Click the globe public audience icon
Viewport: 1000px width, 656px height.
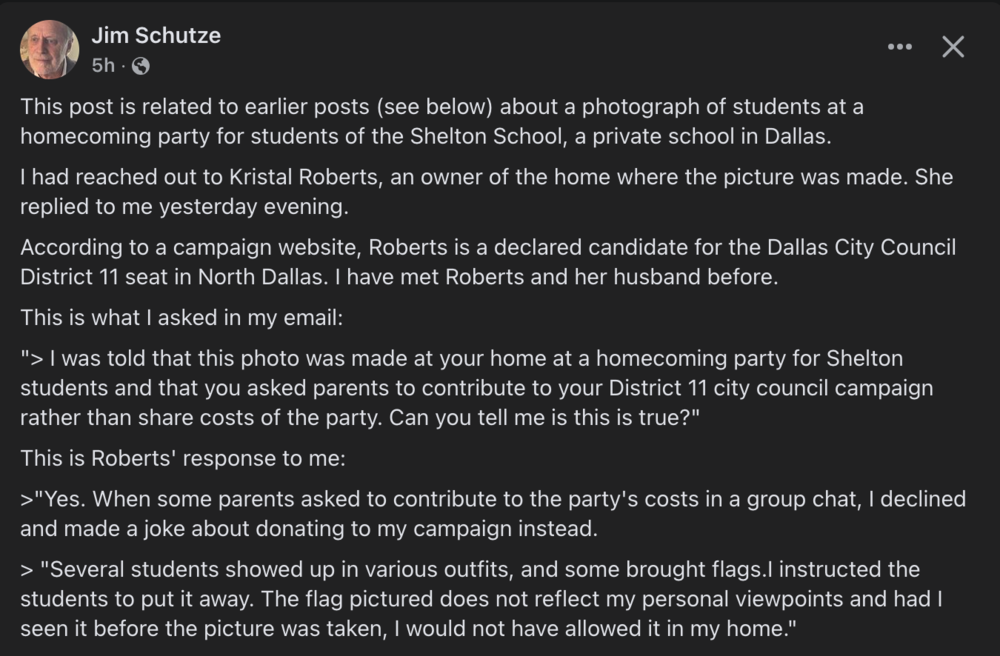pyautogui.click(x=141, y=66)
